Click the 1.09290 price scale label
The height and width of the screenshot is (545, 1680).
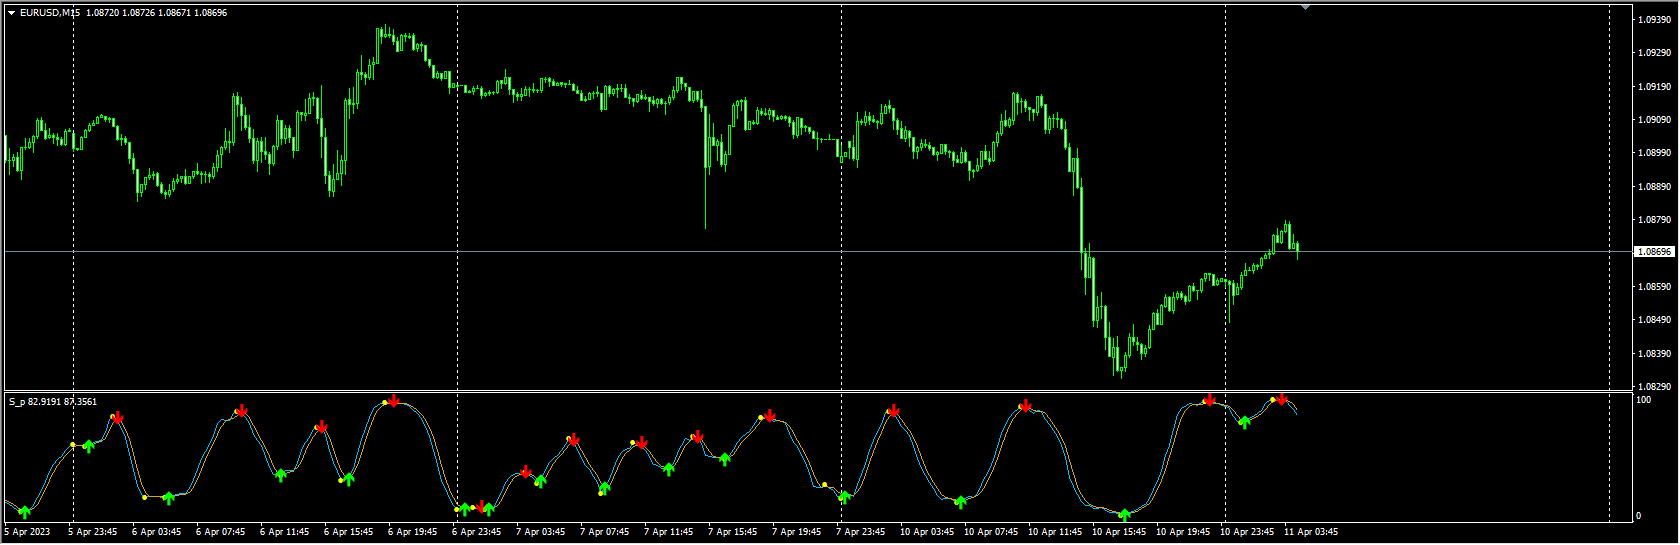pyautogui.click(x=1653, y=53)
